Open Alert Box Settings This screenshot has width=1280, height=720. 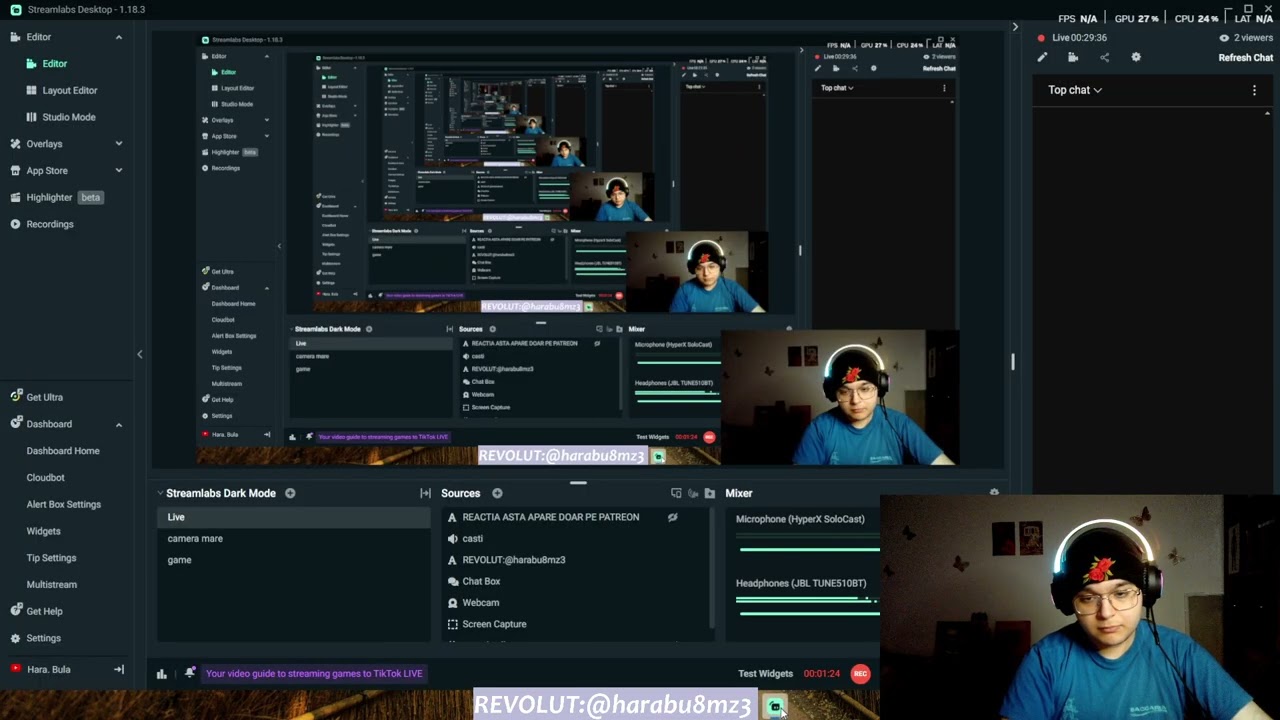point(63,504)
